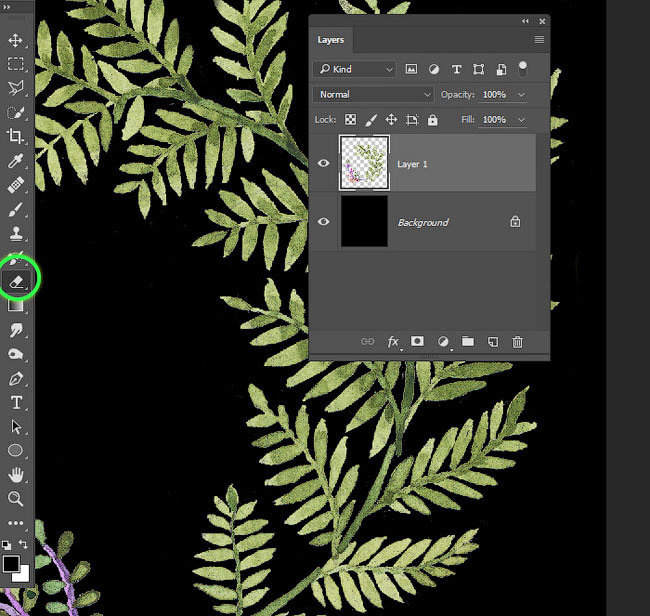Click the Layers panel tab
Viewport: 650px width, 616px height.
tap(331, 40)
